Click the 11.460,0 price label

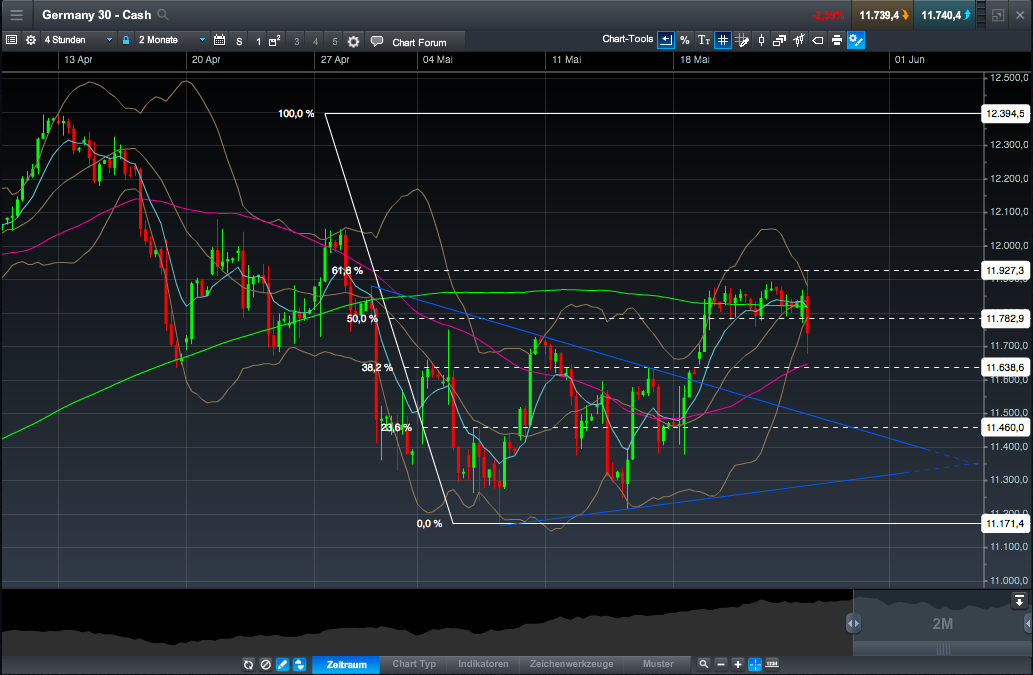tap(1005, 427)
